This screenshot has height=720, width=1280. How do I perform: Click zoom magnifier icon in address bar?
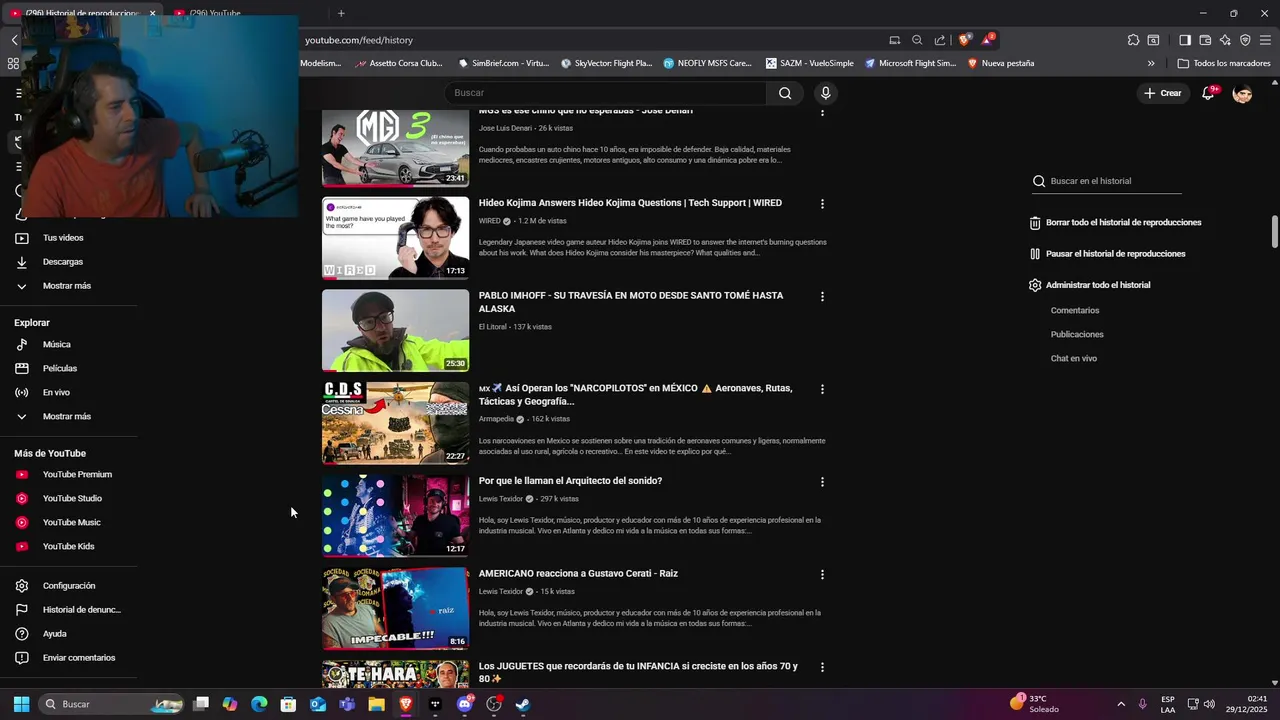click(917, 40)
